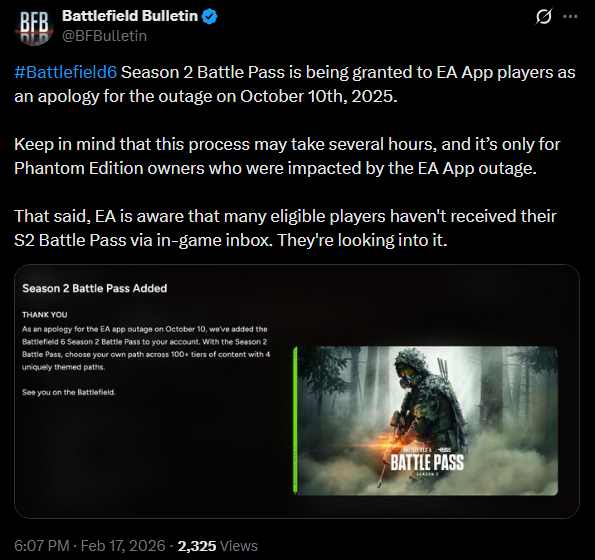Click the "See you on the Battlefield." line

pyautogui.click(x=69, y=392)
